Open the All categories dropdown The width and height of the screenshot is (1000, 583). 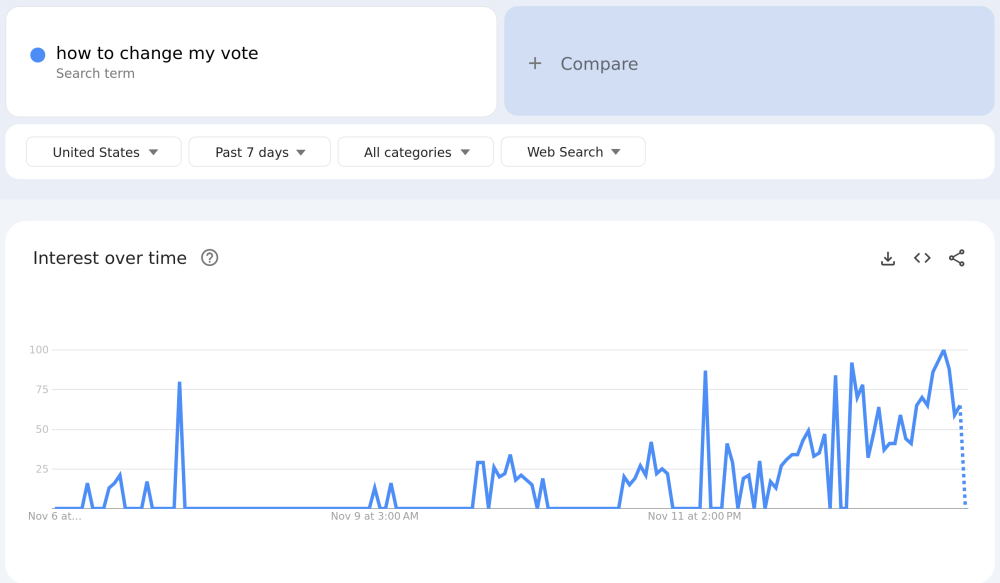coord(415,152)
